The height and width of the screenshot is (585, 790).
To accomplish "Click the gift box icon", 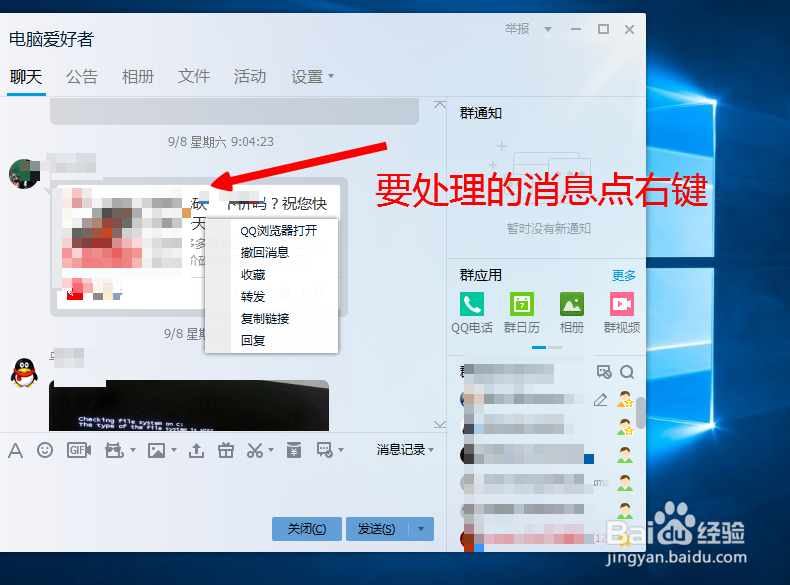I will click(x=226, y=450).
